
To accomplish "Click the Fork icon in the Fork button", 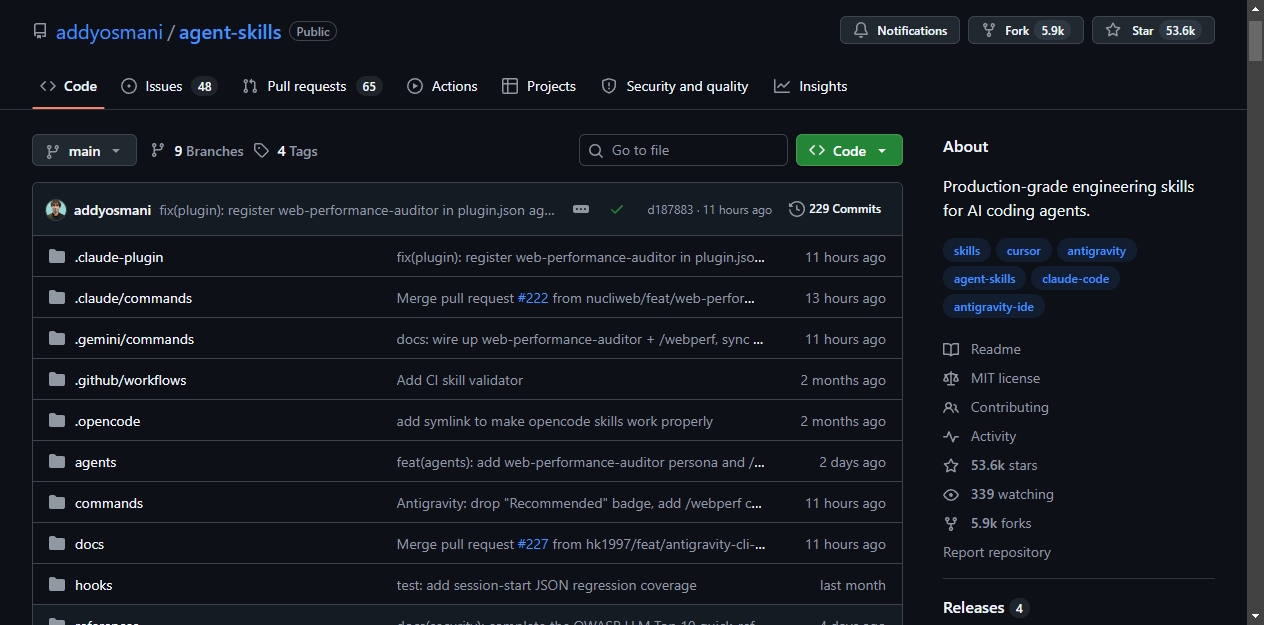I will click(989, 31).
